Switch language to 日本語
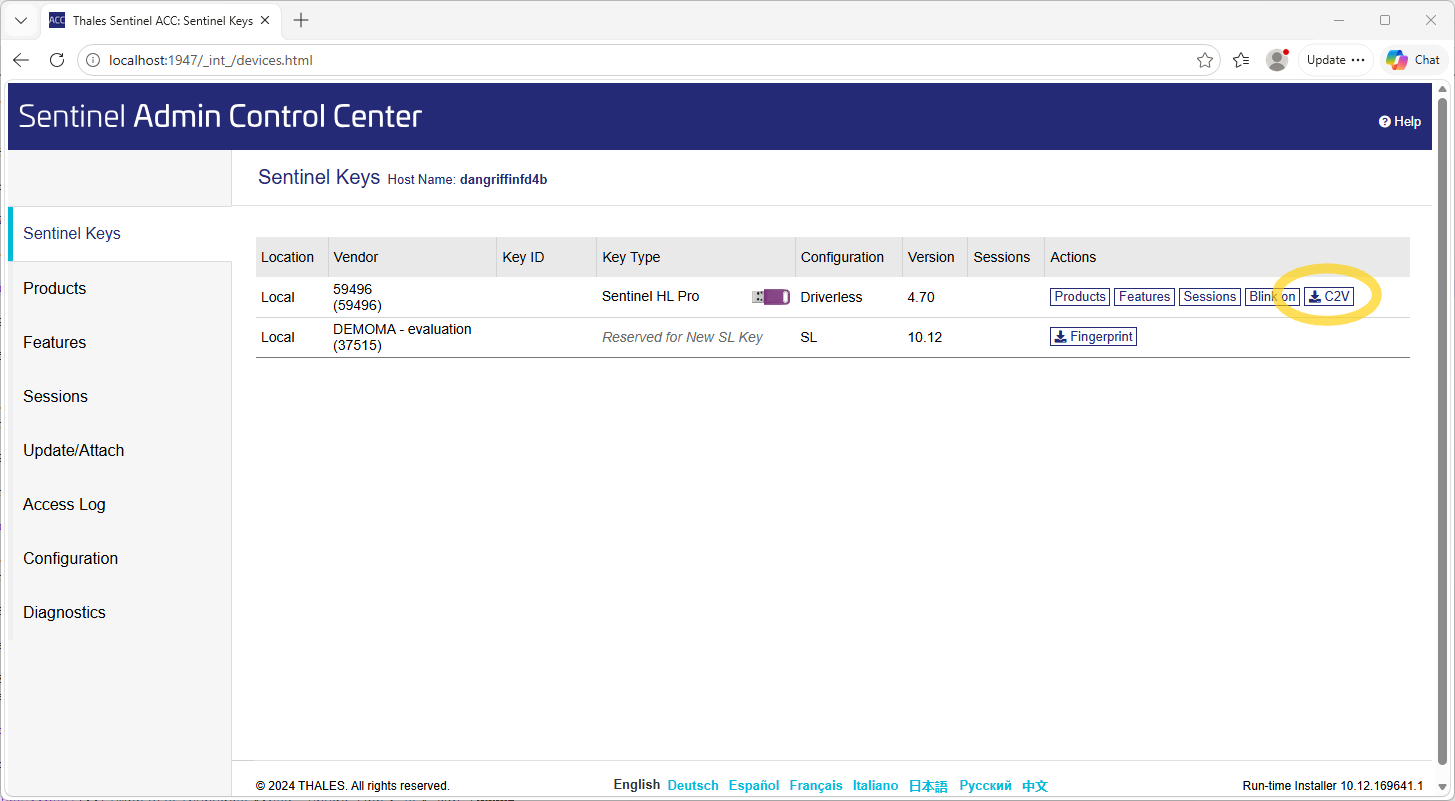Viewport: 1455px width, 801px height. (x=928, y=786)
